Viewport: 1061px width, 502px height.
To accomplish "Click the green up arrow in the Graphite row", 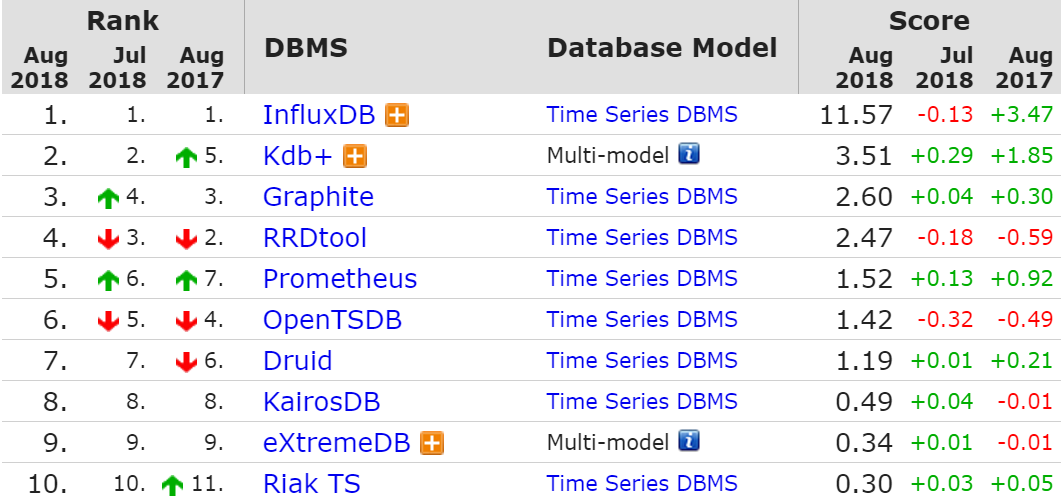I will [x=108, y=198].
